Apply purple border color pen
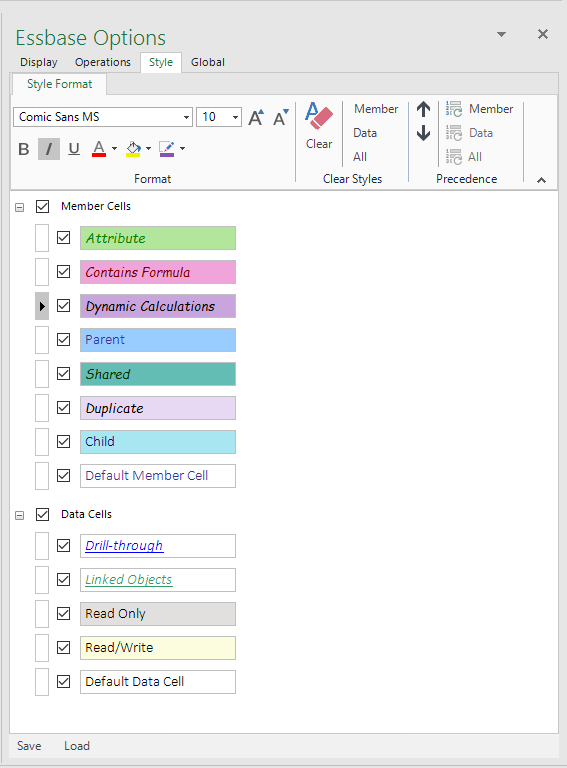567x768 pixels. tap(167, 149)
